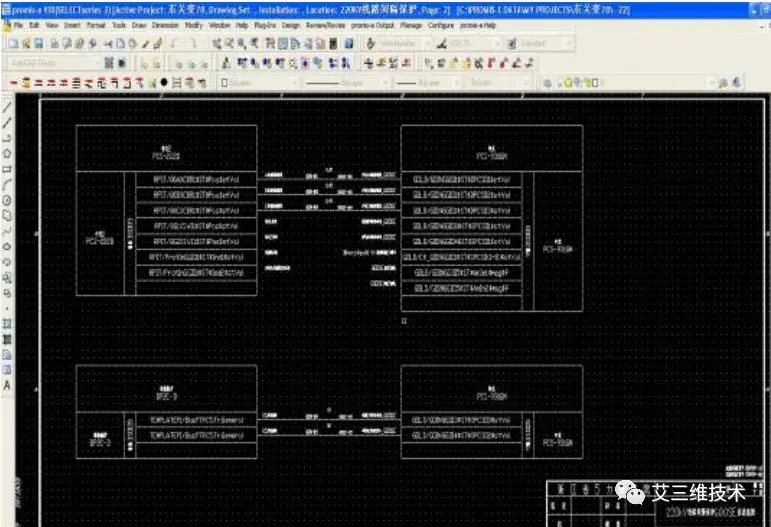The width and height of the screenshot is (771, 527).
Task: Select the Multiline Text A tool
Action: 7,385
